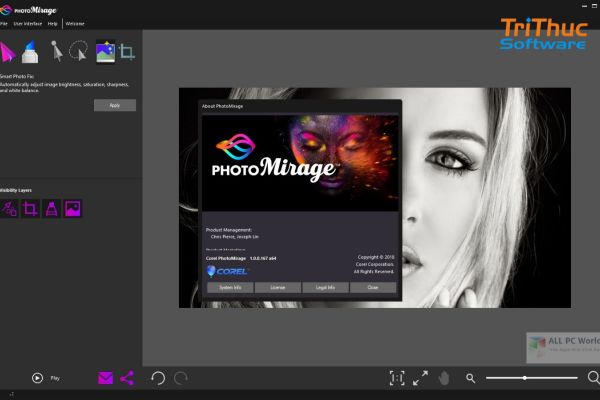Pick the dashed lasso selection tool
This screenshot has height=400, width=600.
[79, 51]
